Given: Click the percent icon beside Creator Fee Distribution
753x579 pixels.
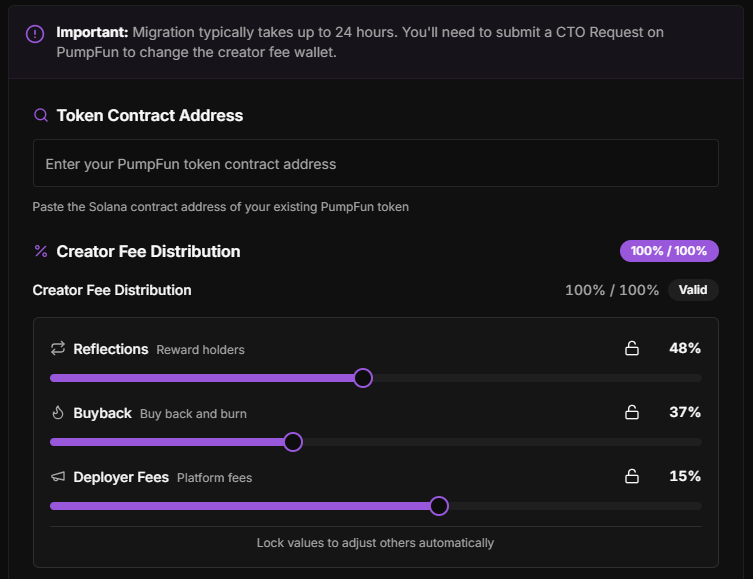Looking at the screenshot, I should [41, 251].
